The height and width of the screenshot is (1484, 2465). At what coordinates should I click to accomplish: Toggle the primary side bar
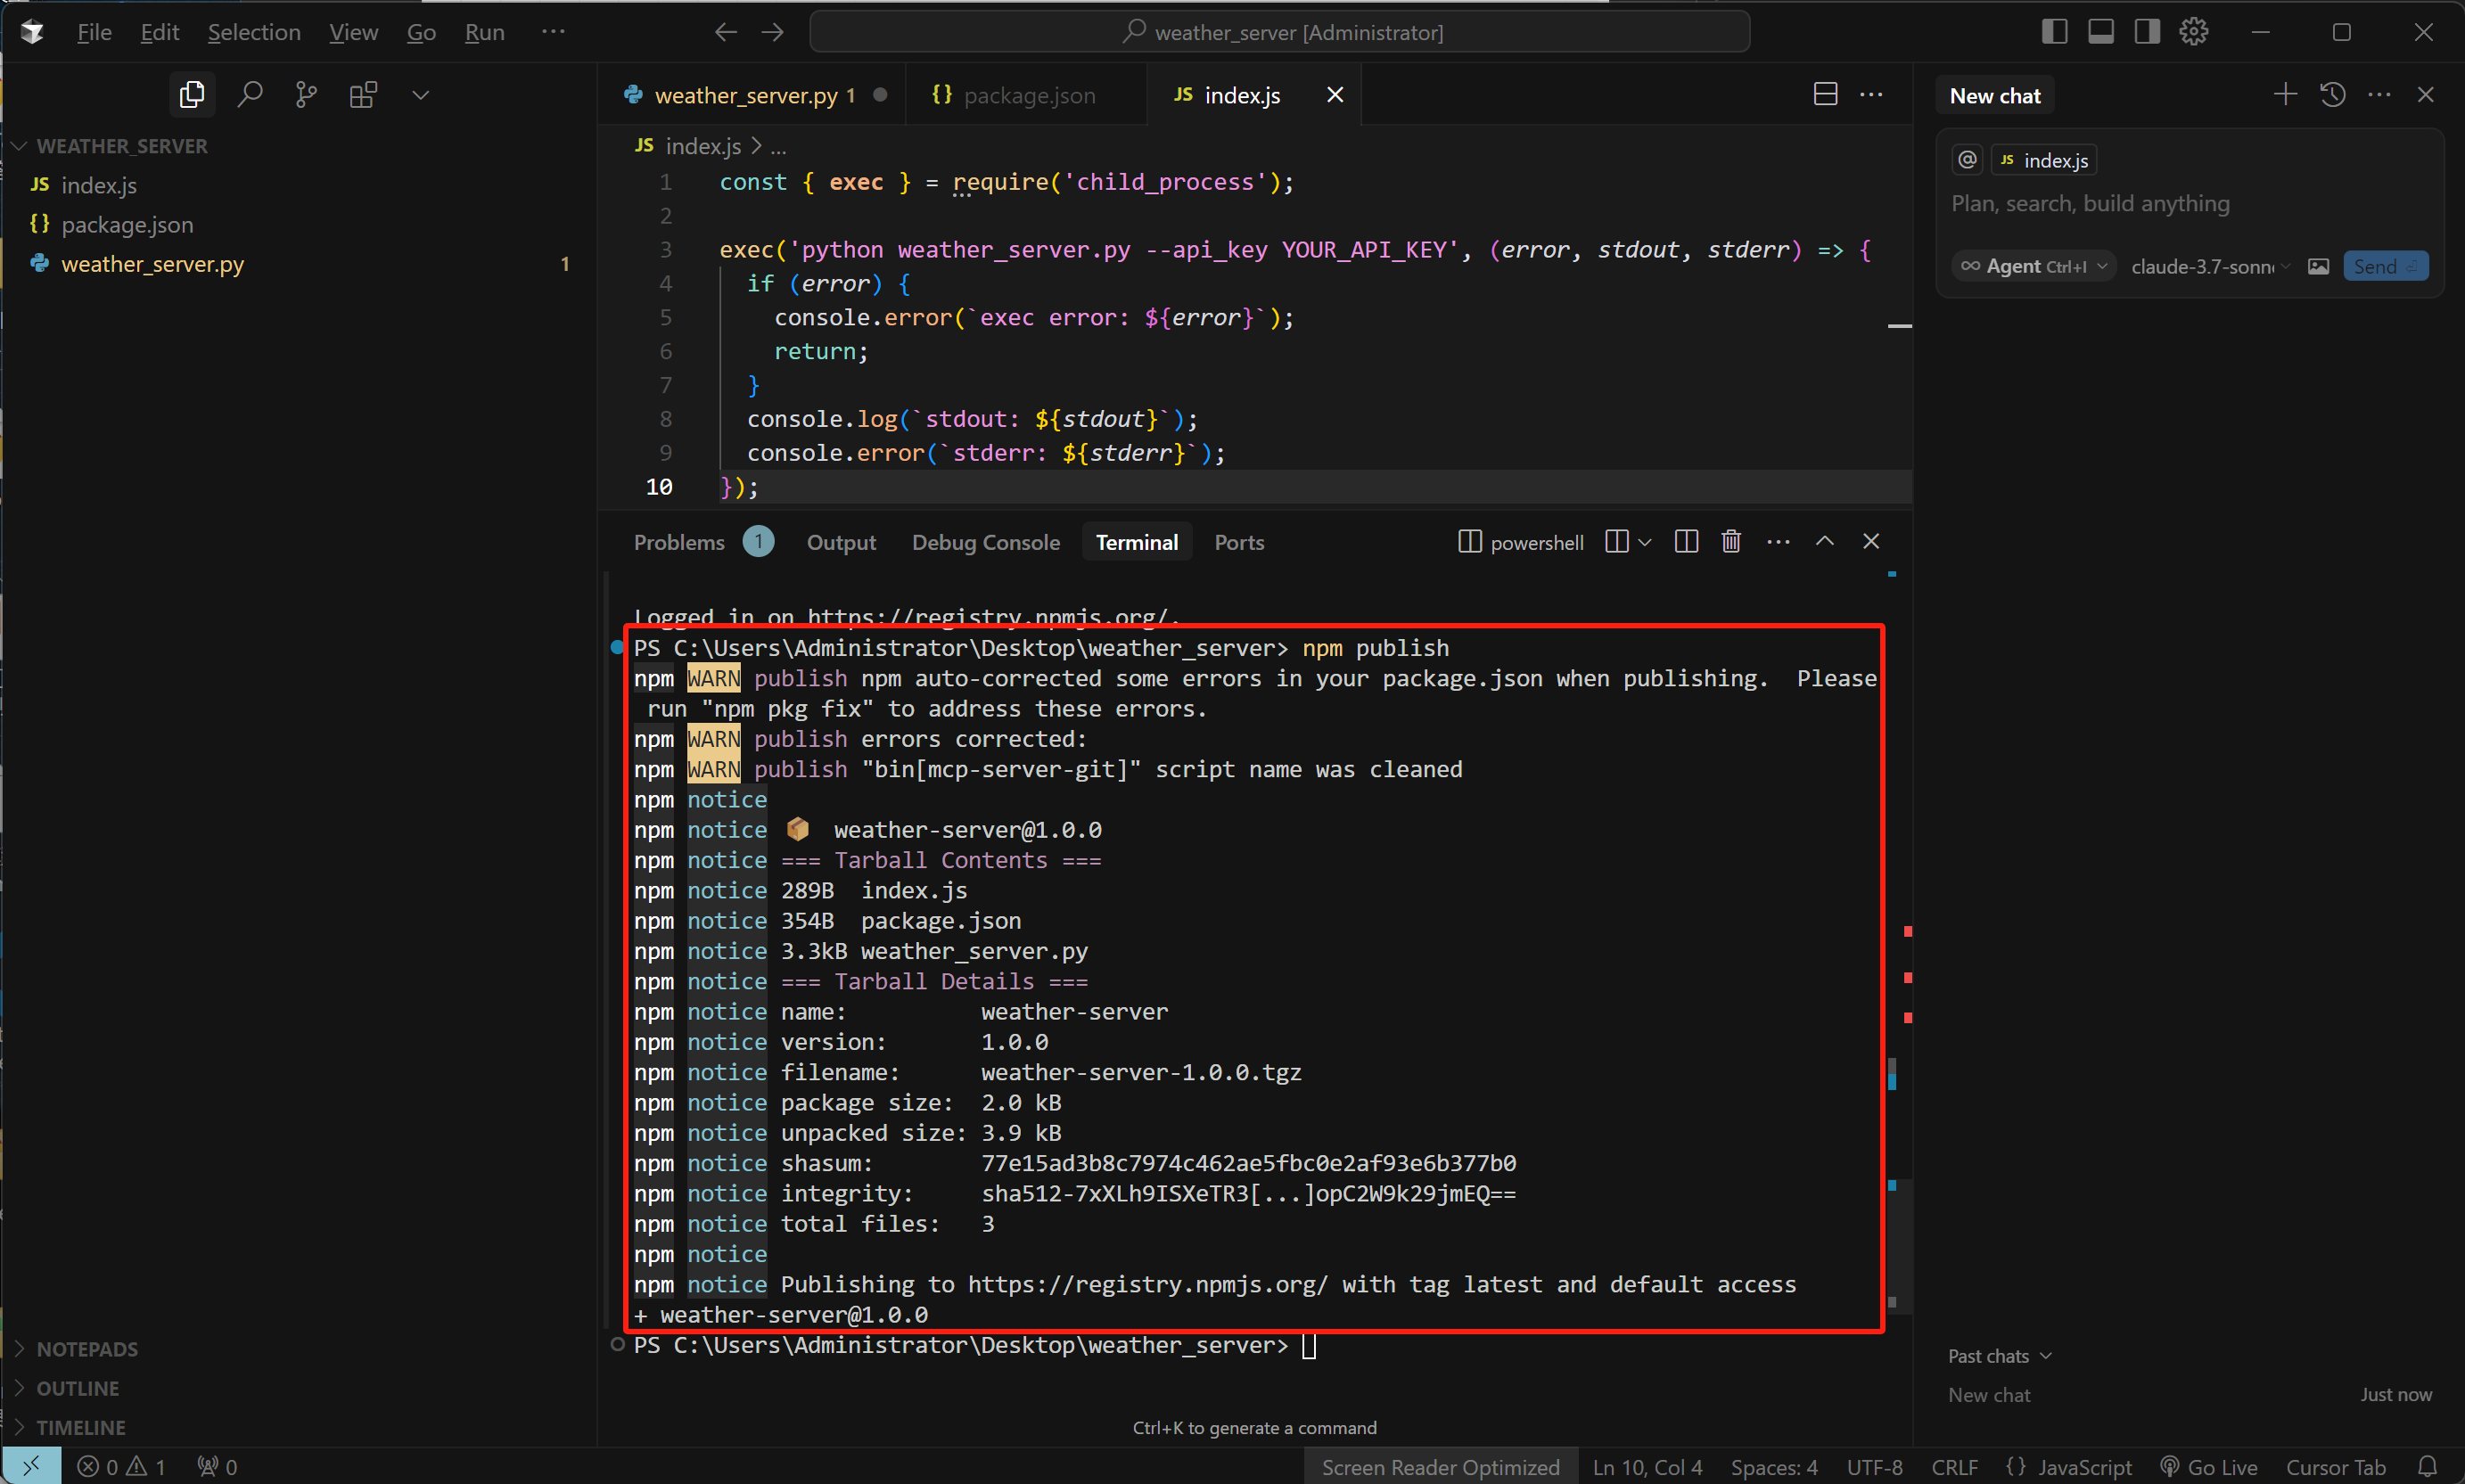point(2054,32)
